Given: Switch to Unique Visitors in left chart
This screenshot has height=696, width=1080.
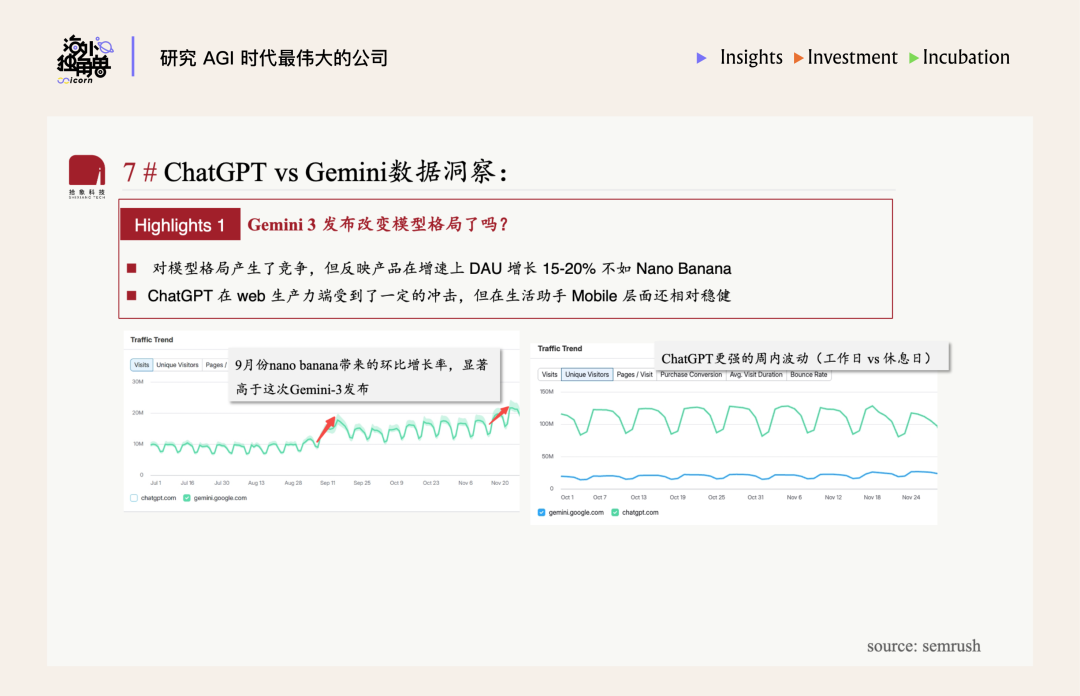Looking at the screenshot, I should point(177,365).
